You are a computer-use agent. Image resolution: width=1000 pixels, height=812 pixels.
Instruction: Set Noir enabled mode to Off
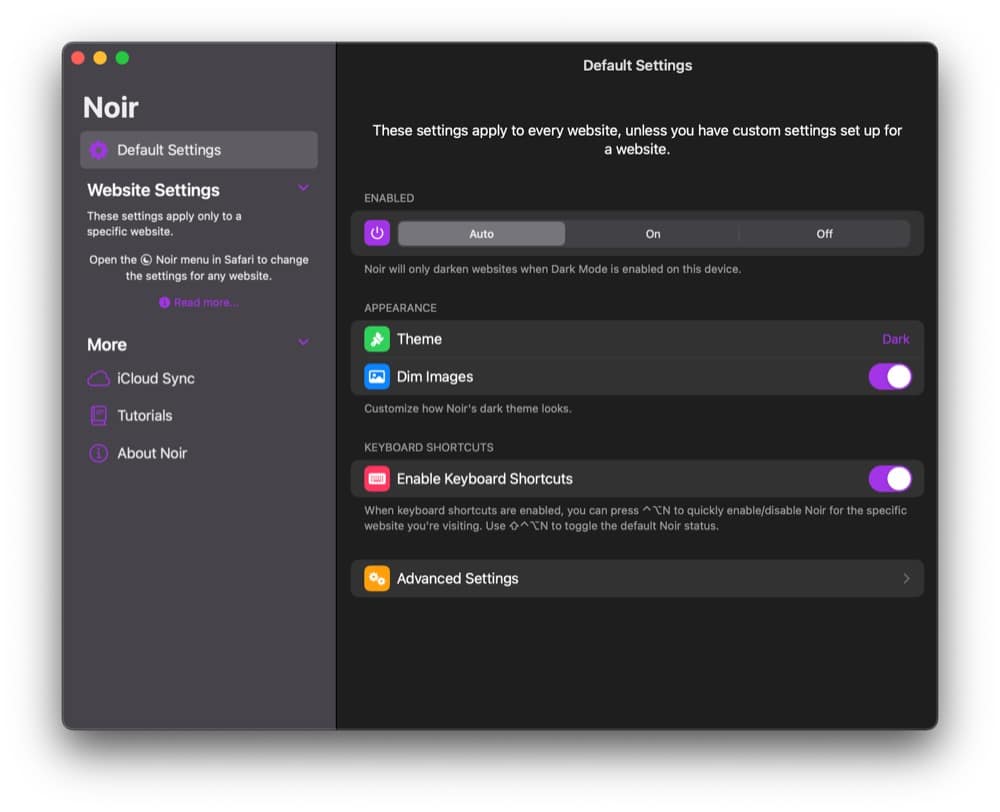click(x=824, y=234)
